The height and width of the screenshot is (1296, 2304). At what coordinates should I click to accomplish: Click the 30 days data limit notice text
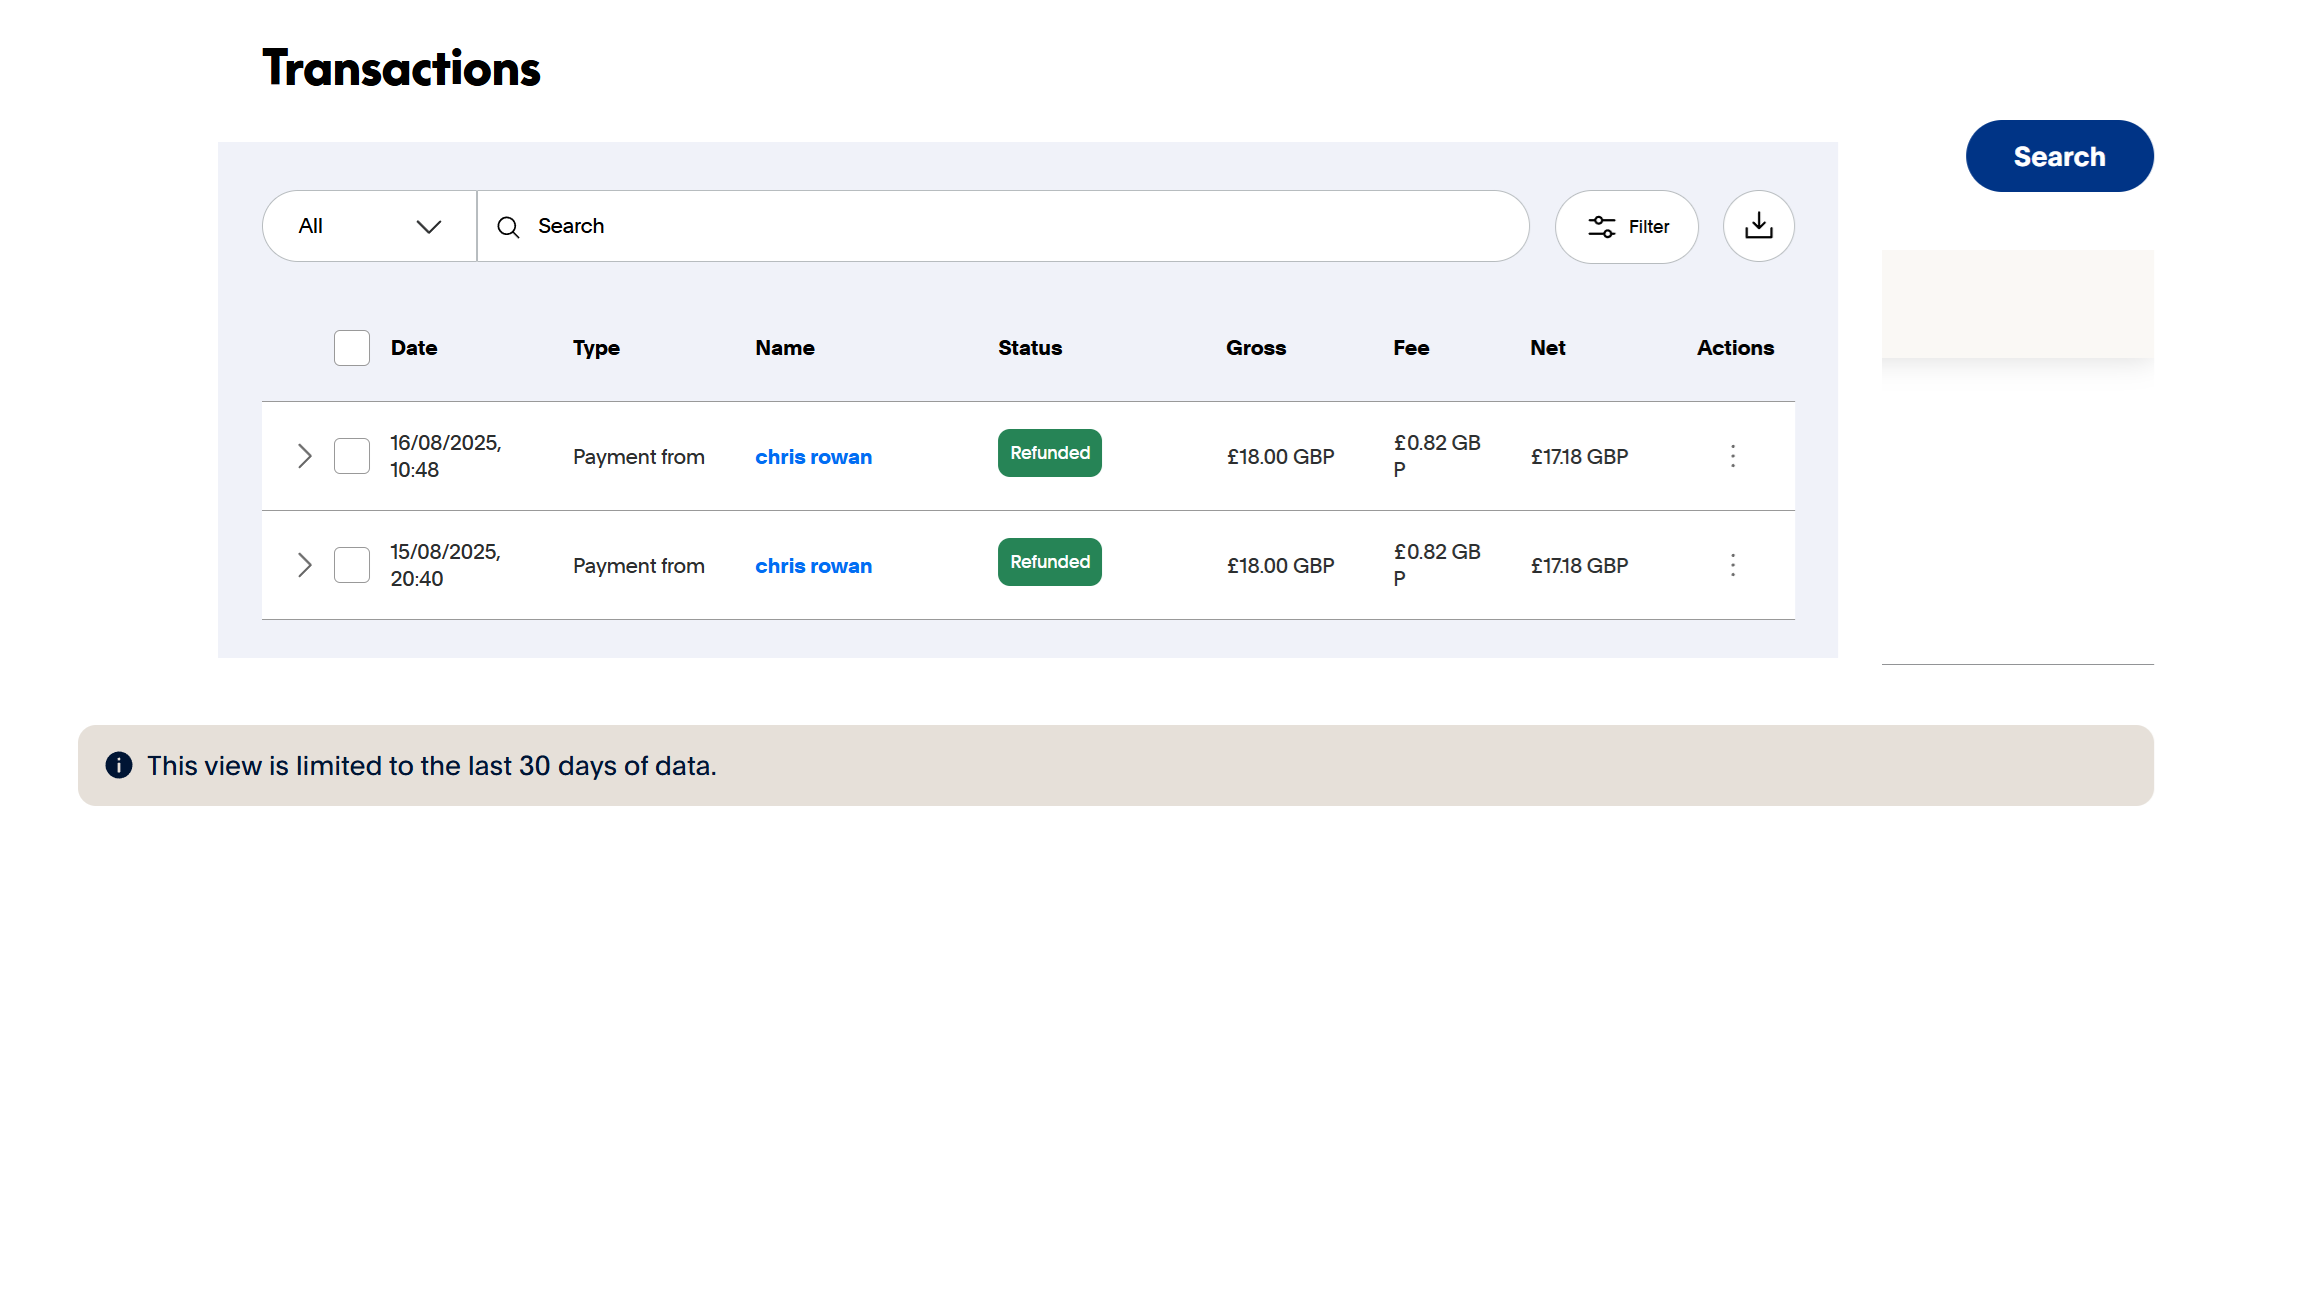coord(432,766)
